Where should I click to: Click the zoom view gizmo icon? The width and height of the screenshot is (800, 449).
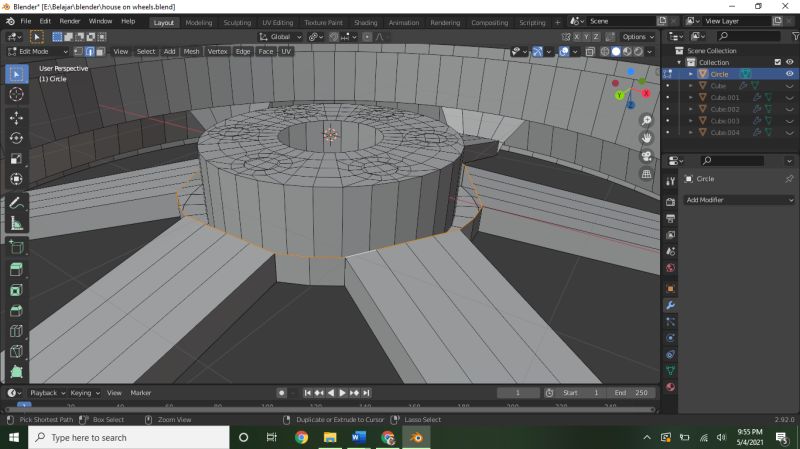(x=646, y=120)
